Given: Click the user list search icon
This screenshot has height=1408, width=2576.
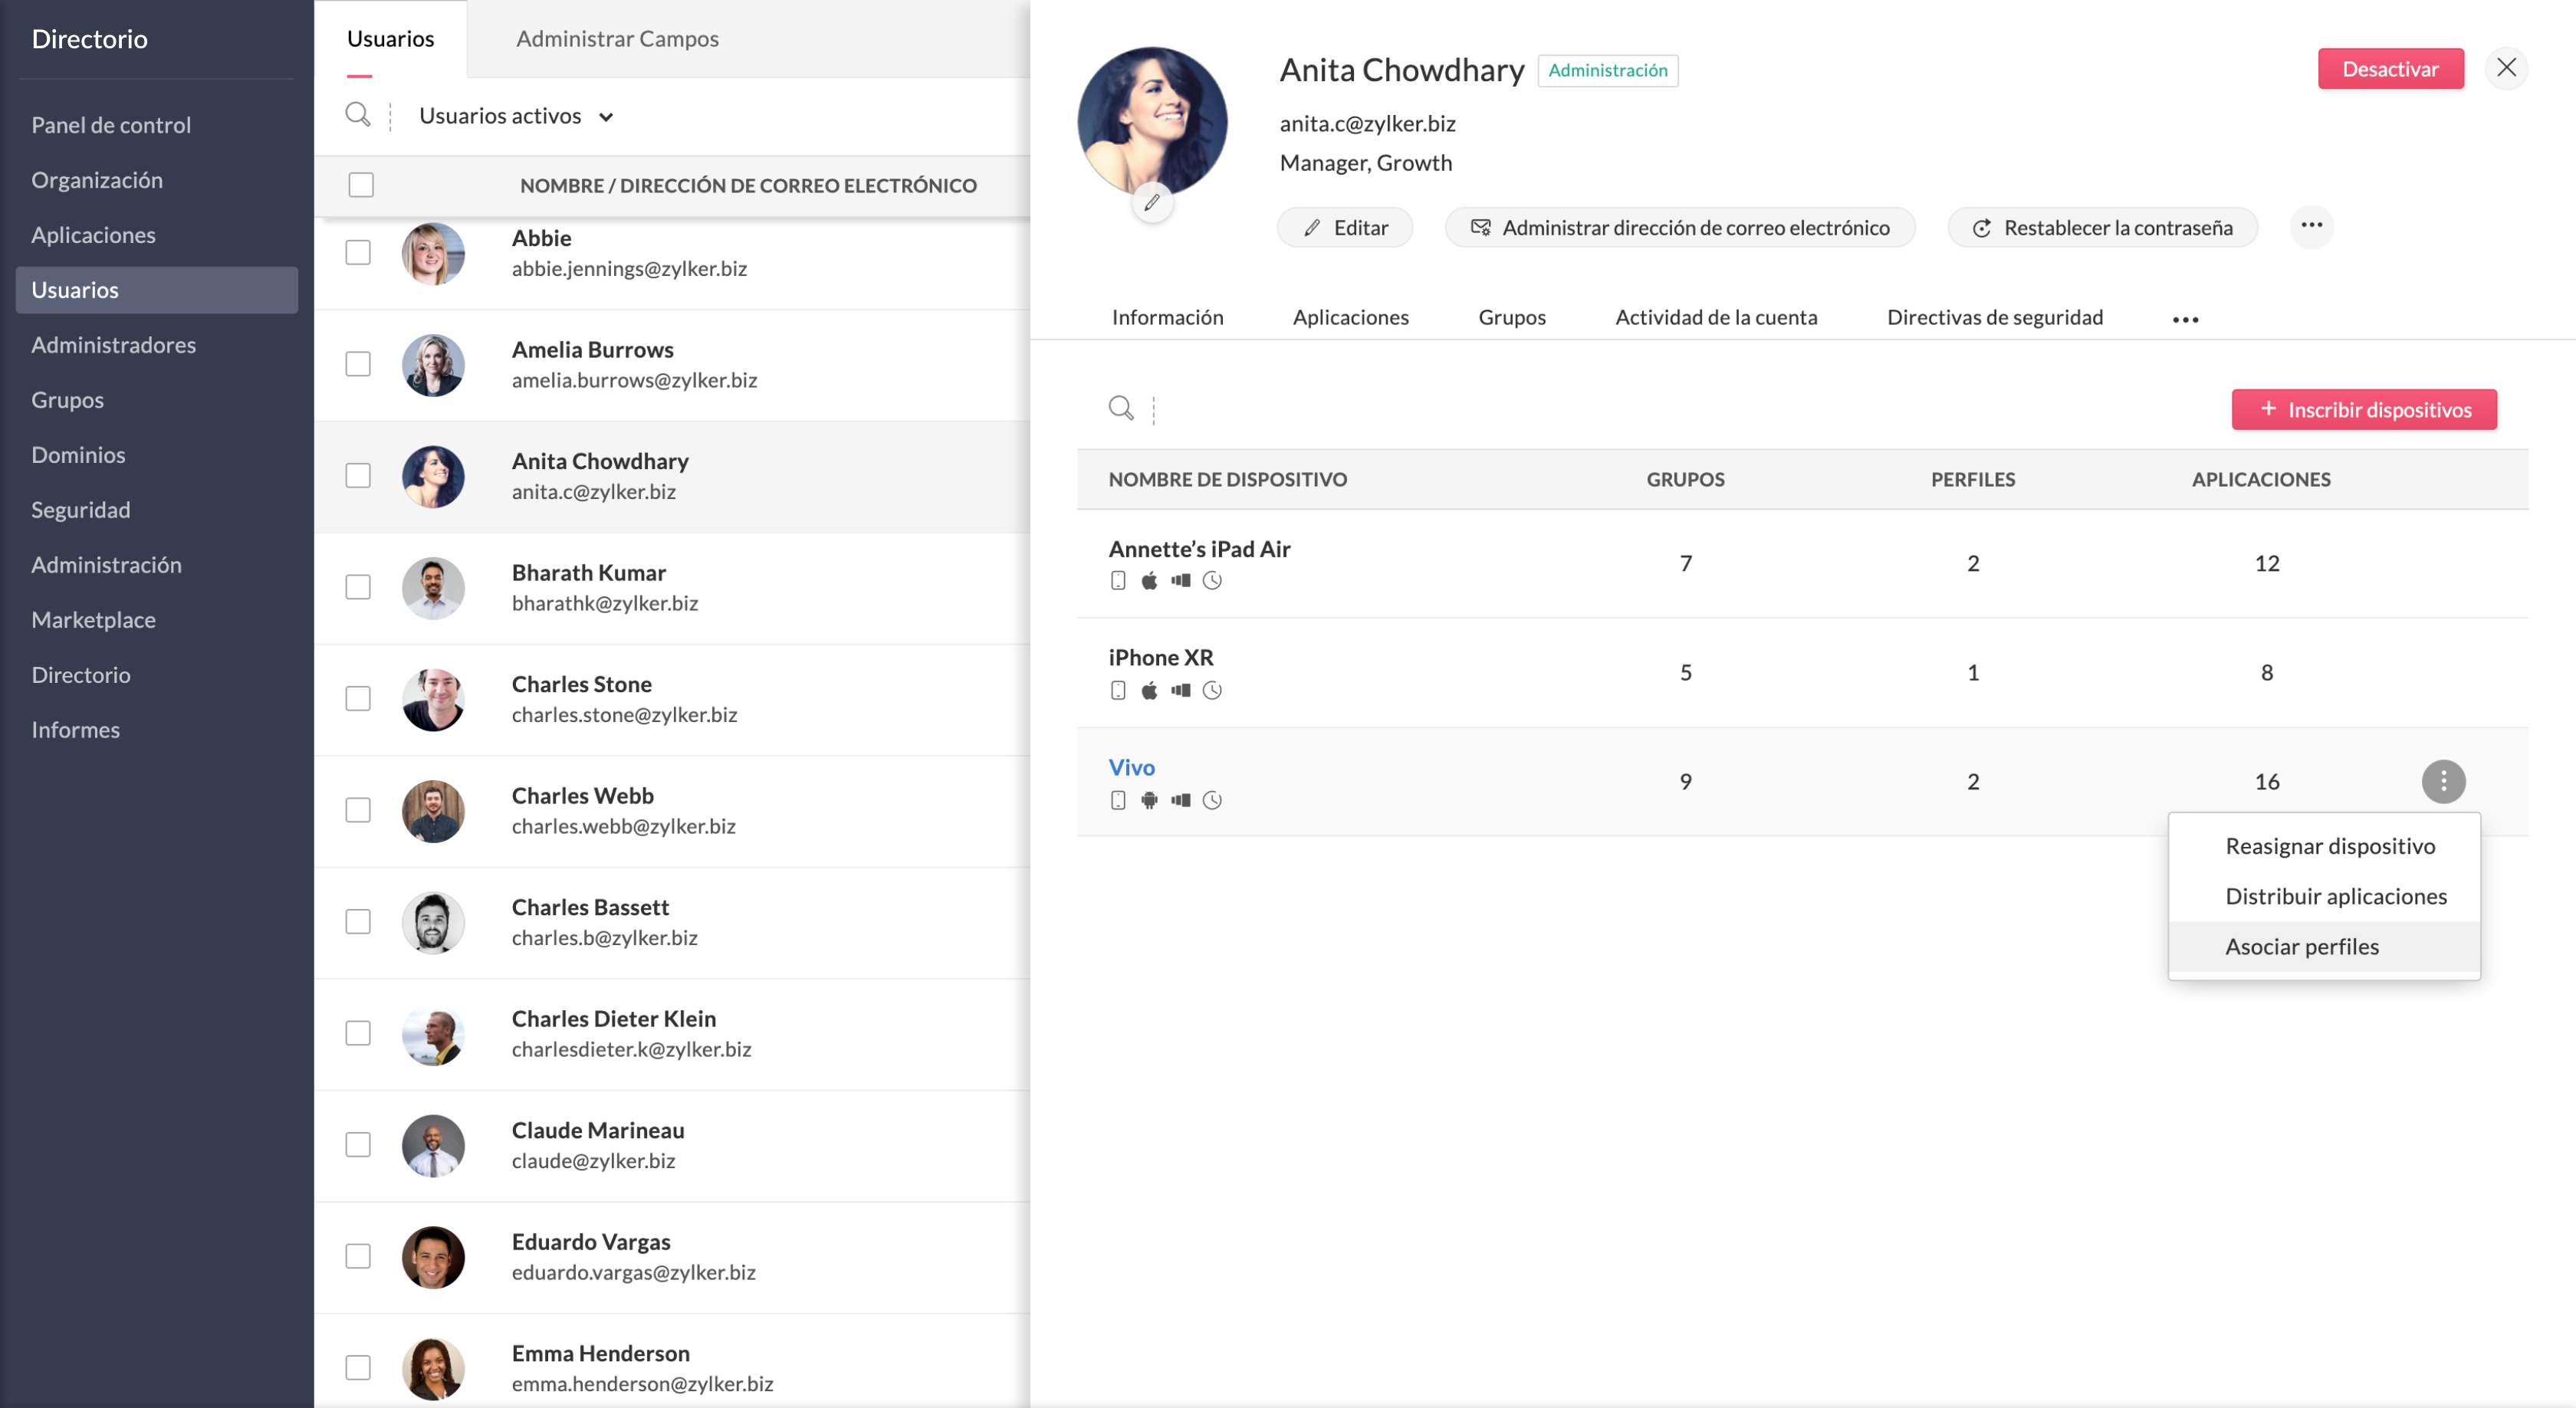Looking at the screenshot, I should click(357, 114).
